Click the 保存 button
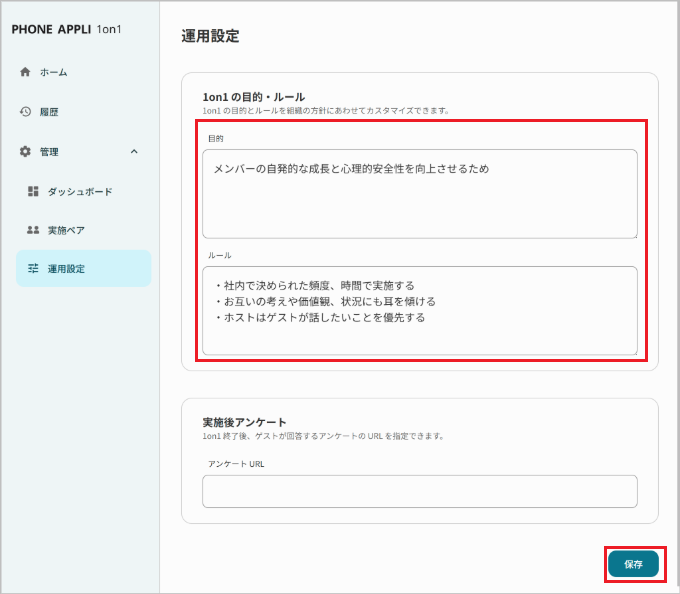The height and width of the screenshot is (594, 680). (x=633, y=564)
